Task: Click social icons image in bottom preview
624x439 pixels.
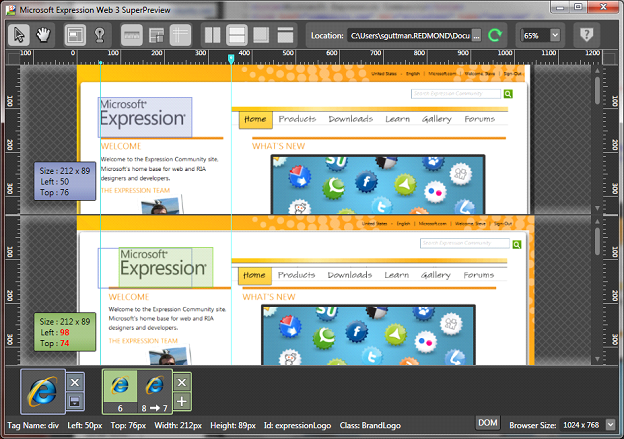Action: 368,335
